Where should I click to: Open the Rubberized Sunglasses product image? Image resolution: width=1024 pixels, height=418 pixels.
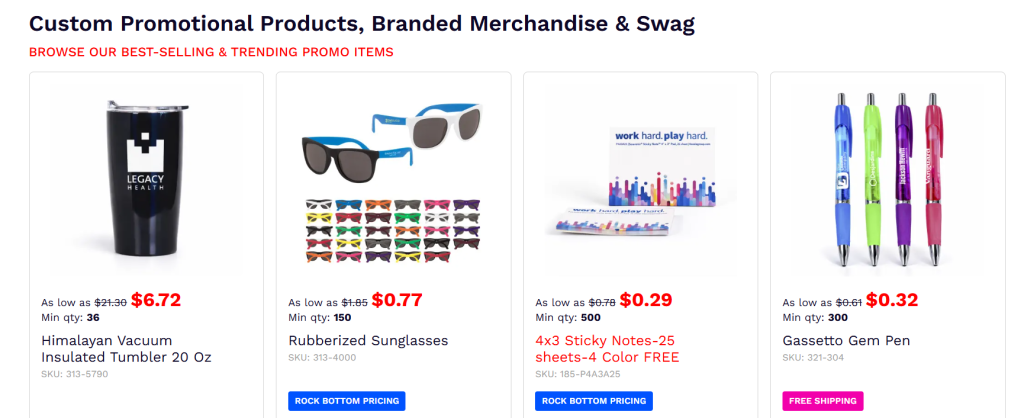(x=393, y=180)
